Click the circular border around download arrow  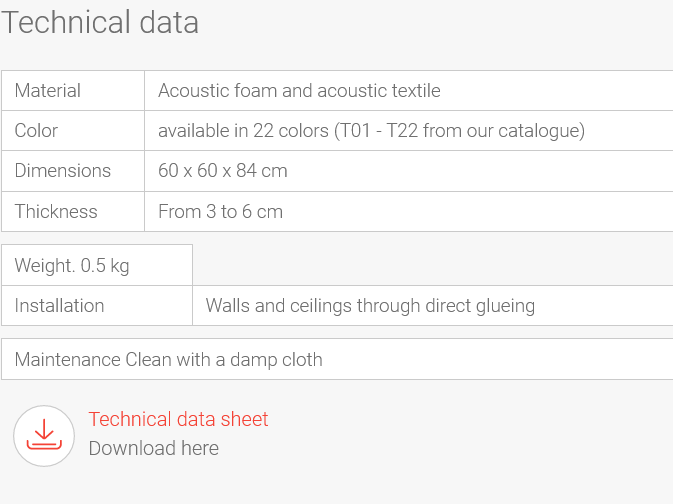[44, 436]
